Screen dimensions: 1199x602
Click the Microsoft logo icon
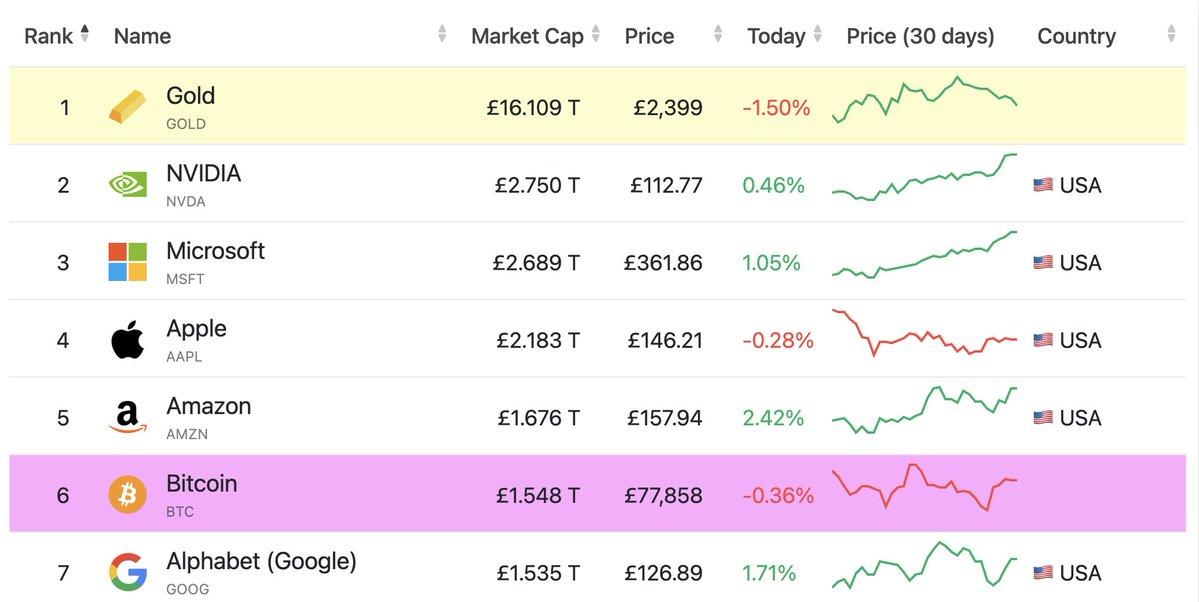[127, 262]
